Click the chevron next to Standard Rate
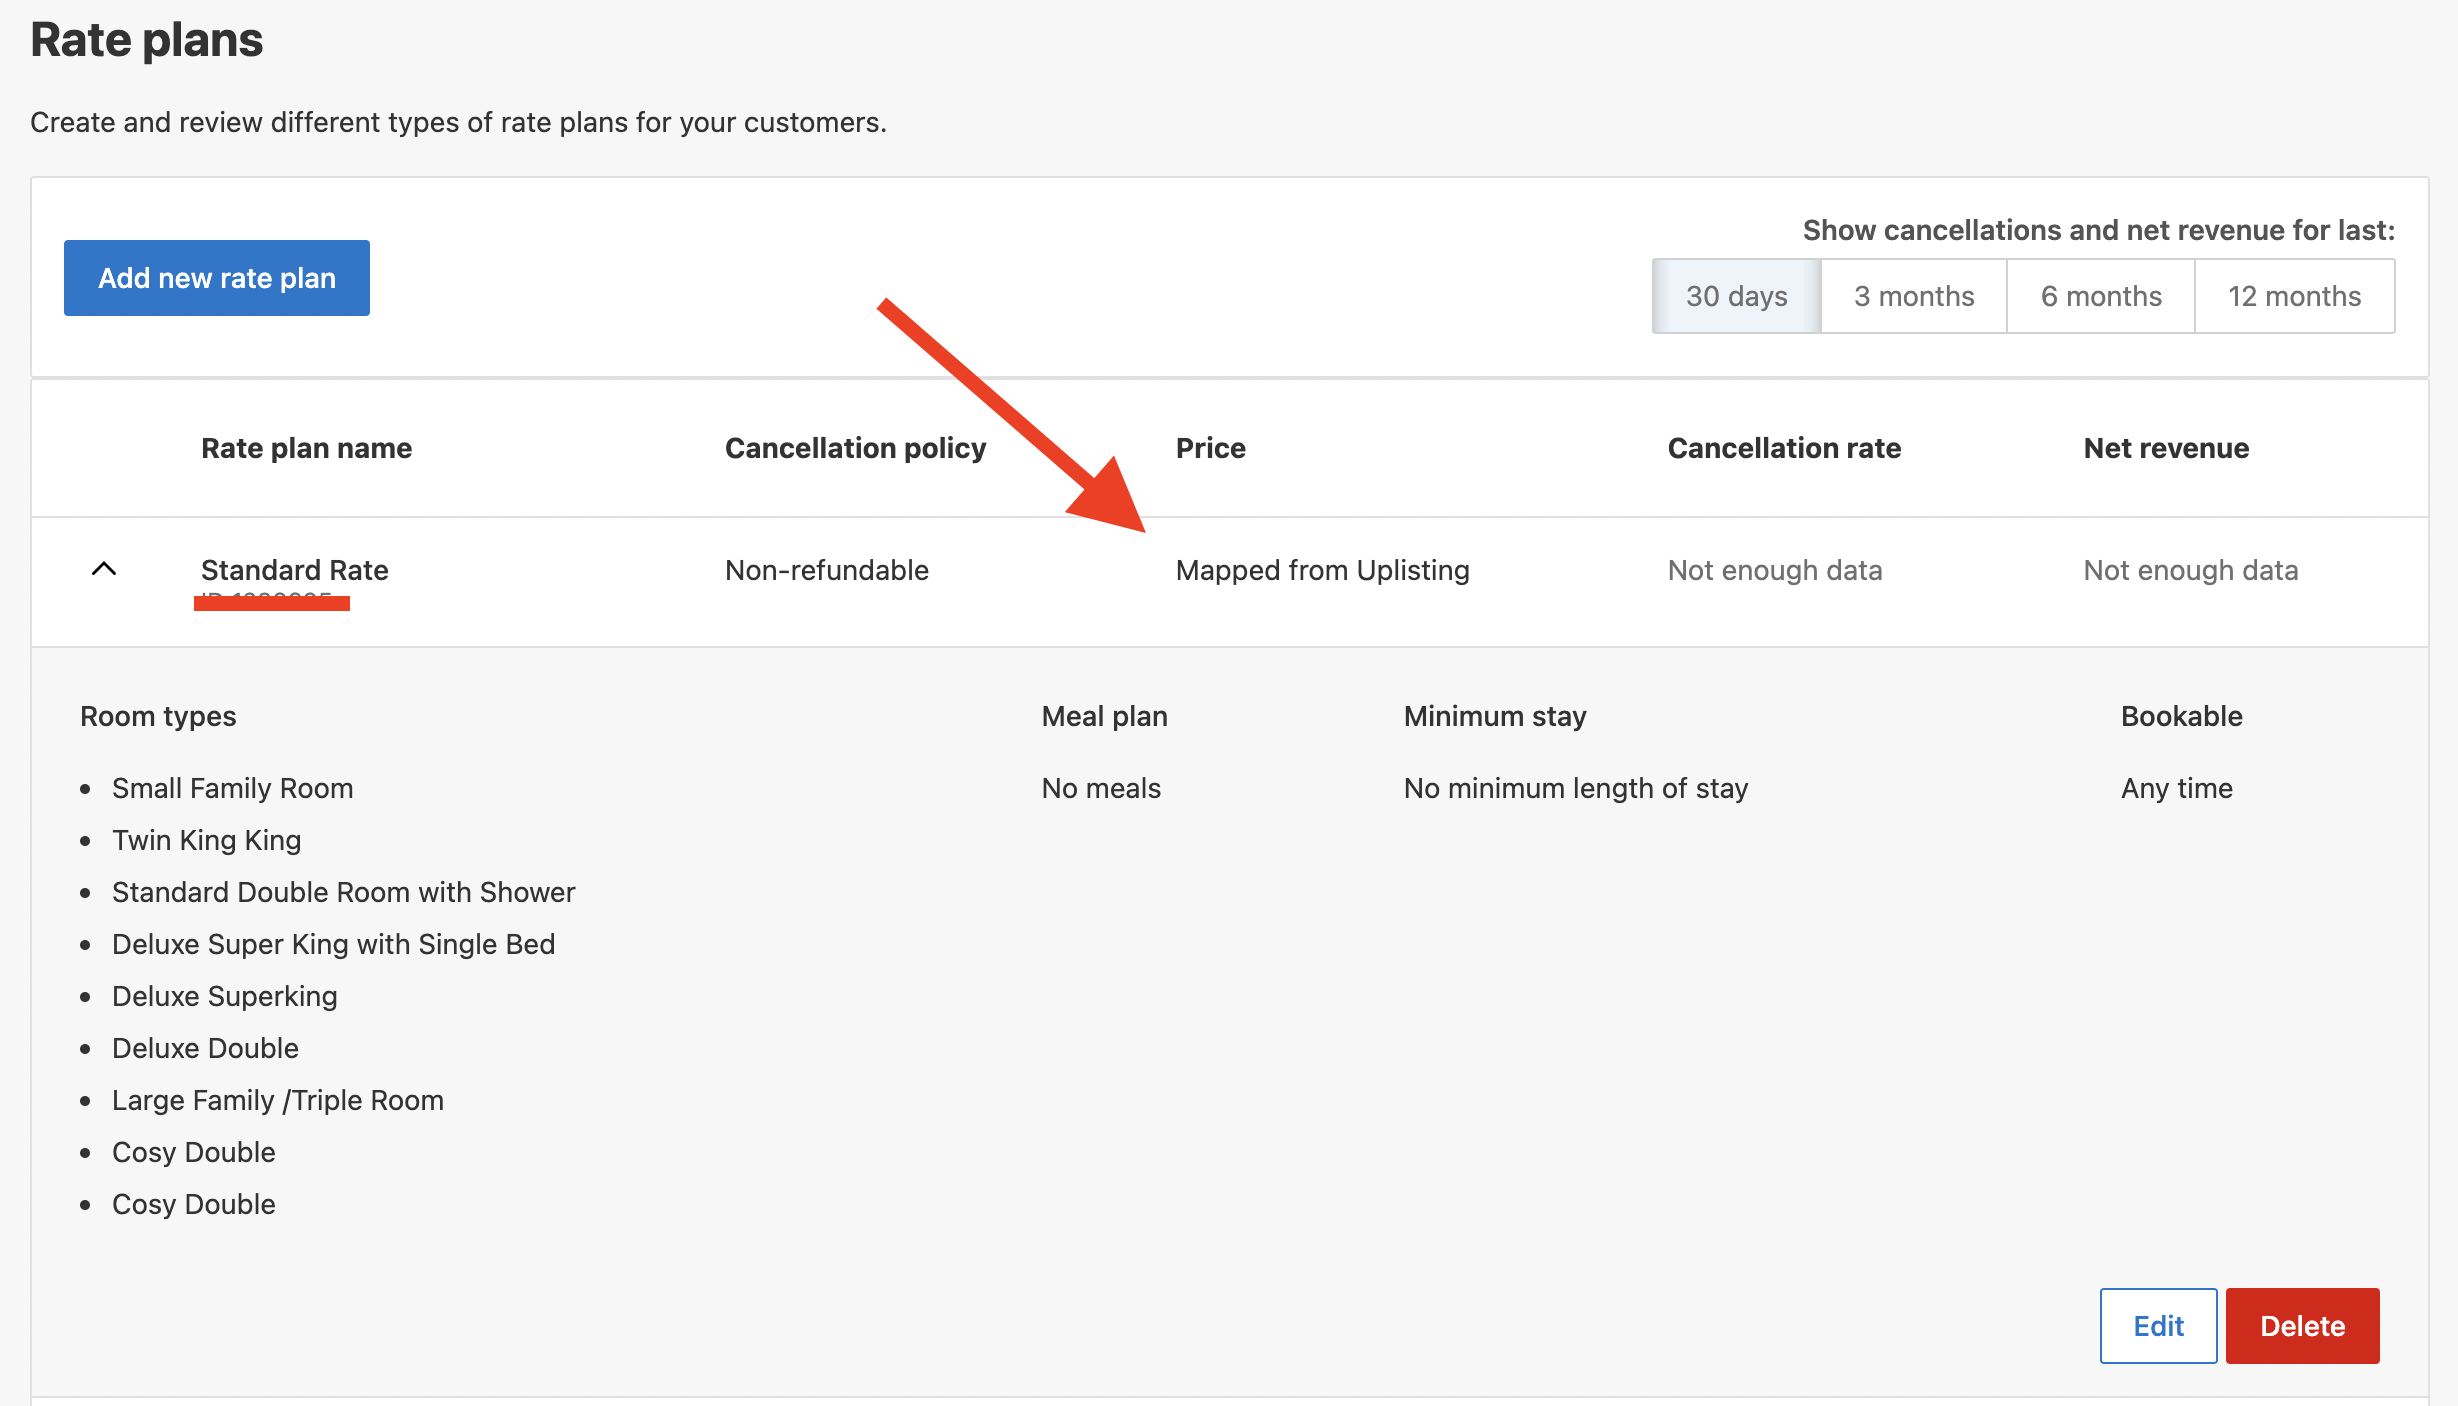 (104, 570)
